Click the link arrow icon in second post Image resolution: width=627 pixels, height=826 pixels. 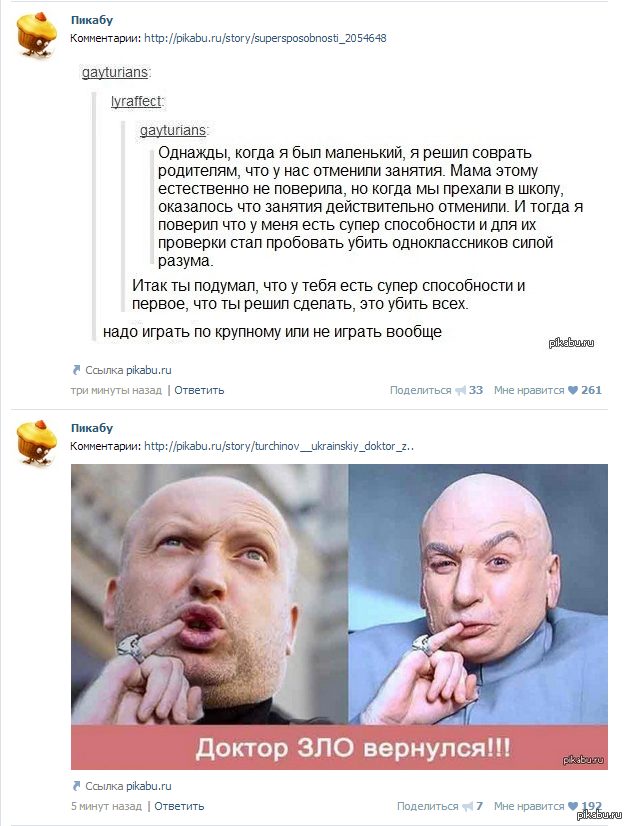click(x=76, y=786)
